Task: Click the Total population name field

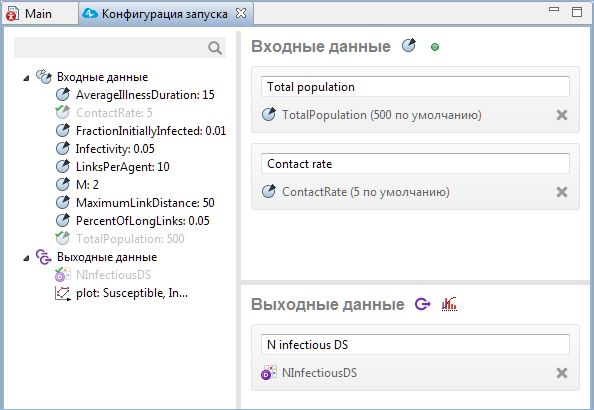Action: 415,87
